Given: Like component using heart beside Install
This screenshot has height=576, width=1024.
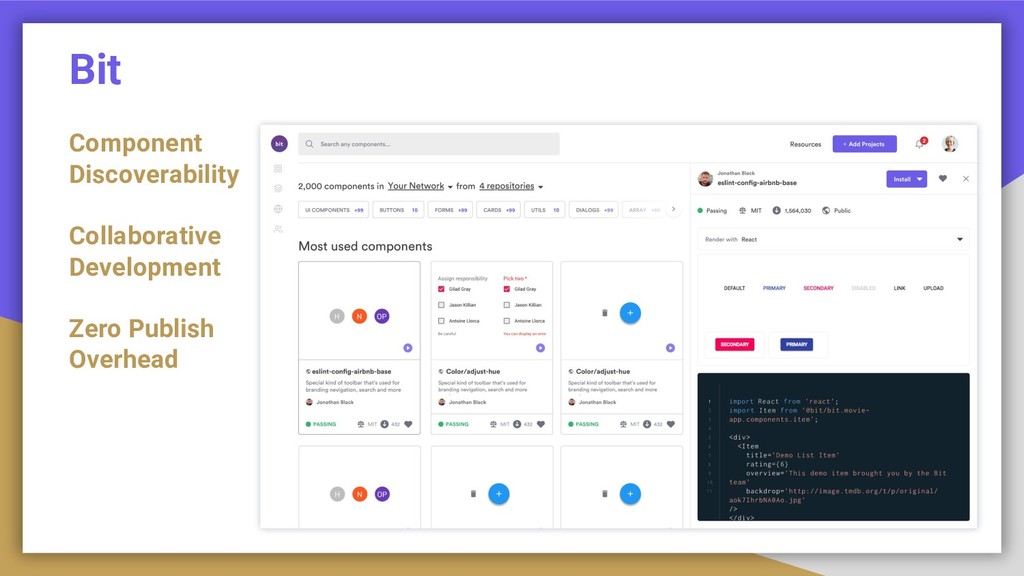Looking at the screenshot, I should click(942, 178).
